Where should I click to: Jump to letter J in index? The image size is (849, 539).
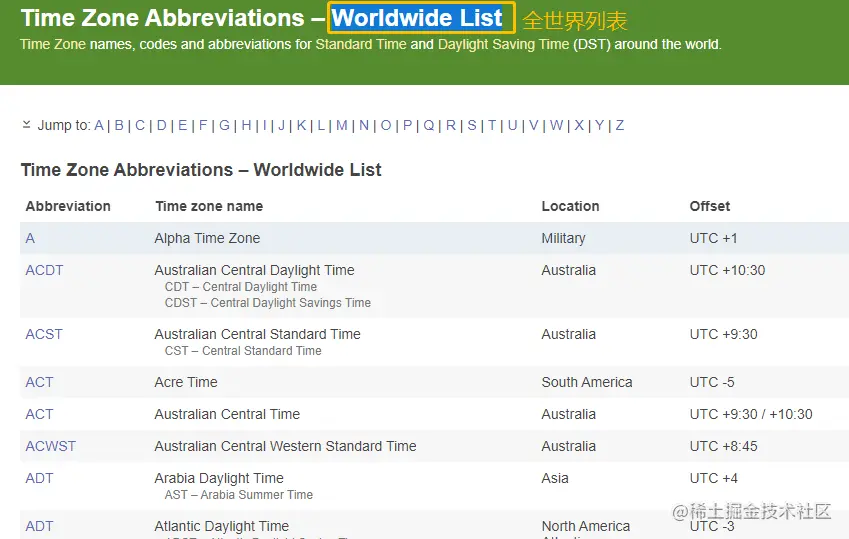(x=281, y=126)
